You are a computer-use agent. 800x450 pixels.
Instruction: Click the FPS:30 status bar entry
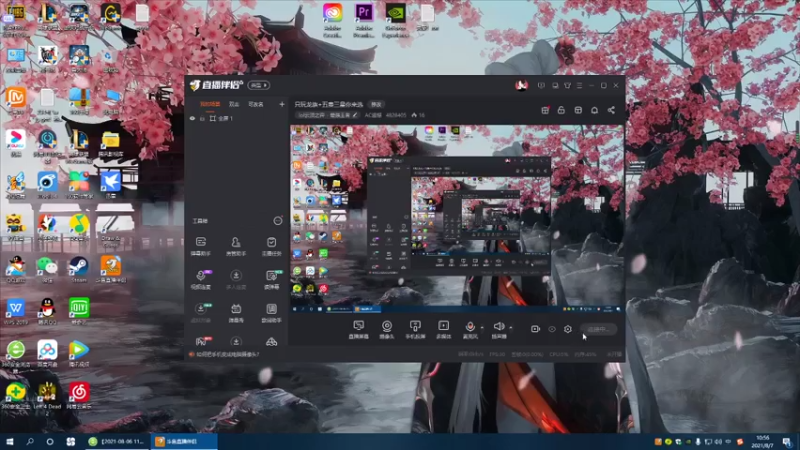[497, 354]
